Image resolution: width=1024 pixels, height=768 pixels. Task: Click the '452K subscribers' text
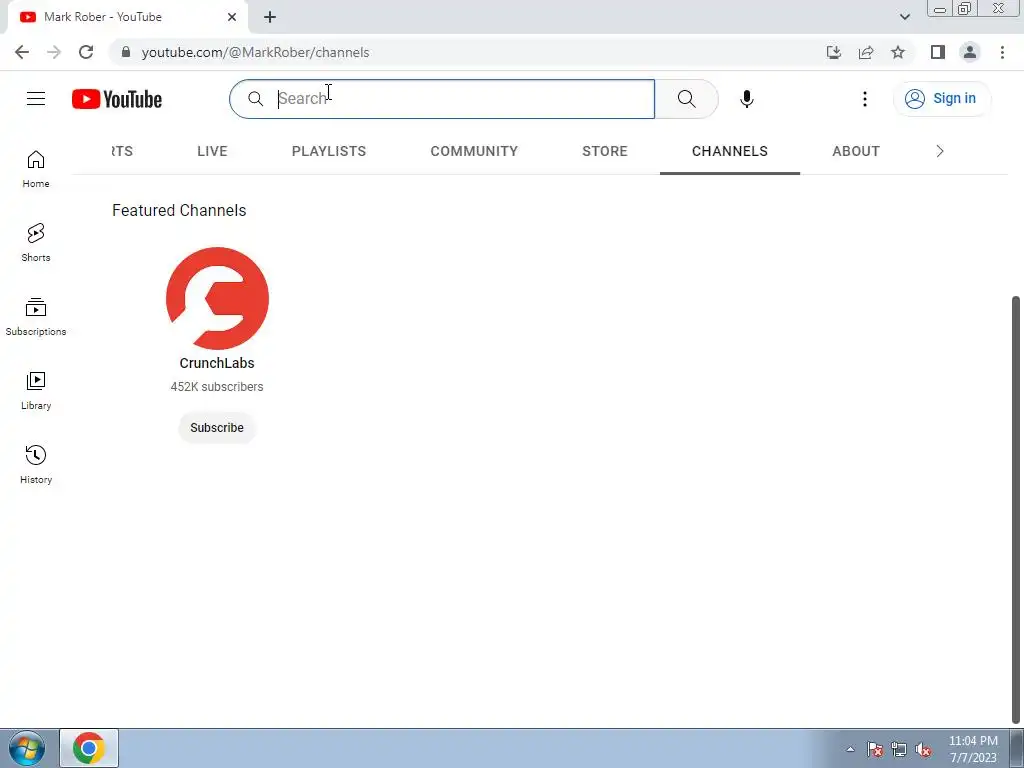coord(217,387)
